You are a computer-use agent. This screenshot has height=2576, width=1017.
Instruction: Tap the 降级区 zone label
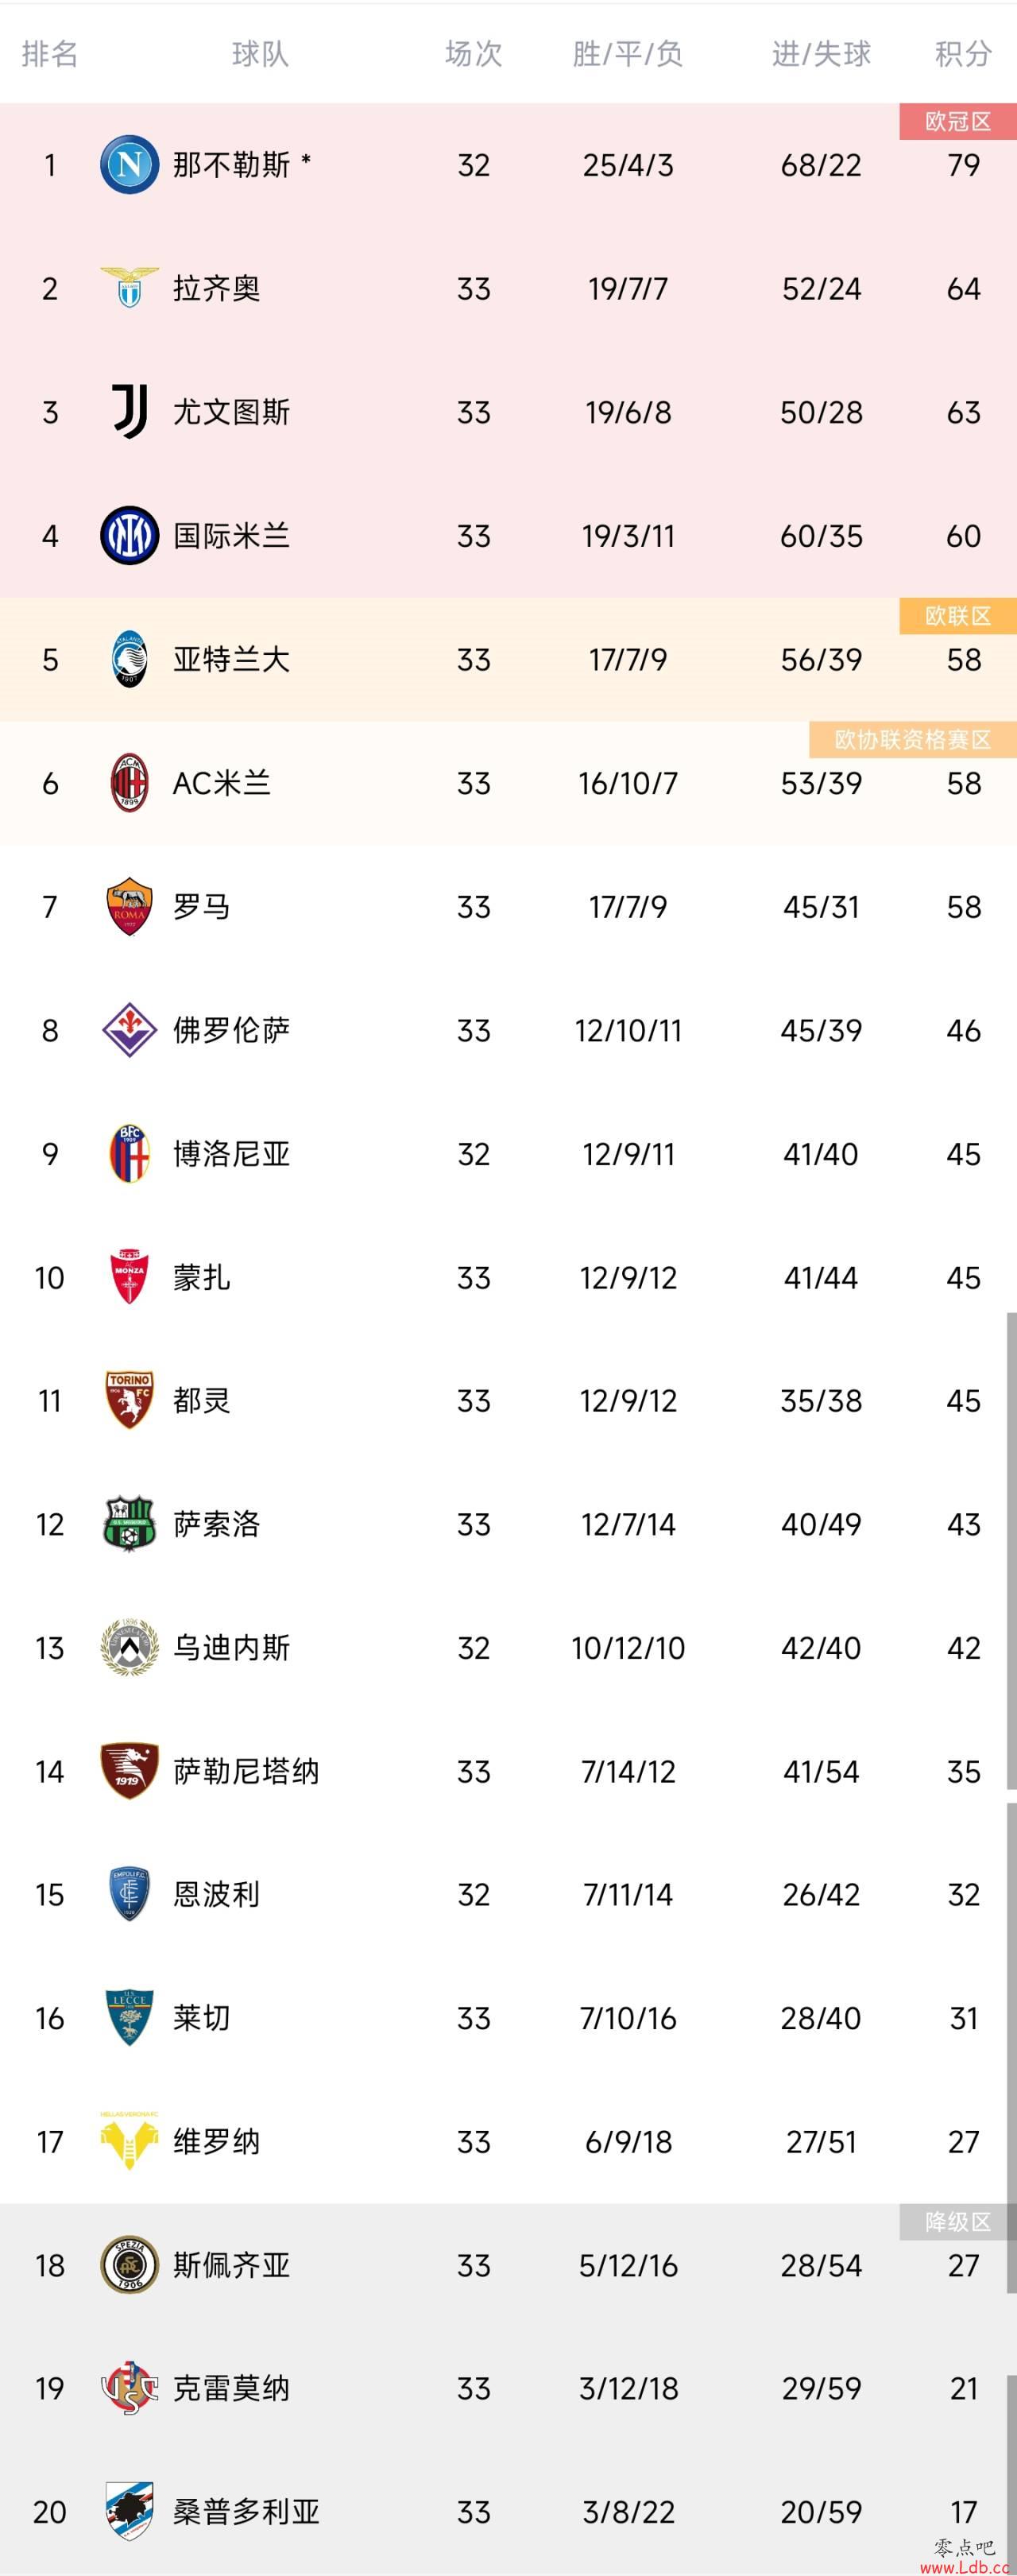pyautogui.click(x=958, y=2221)
